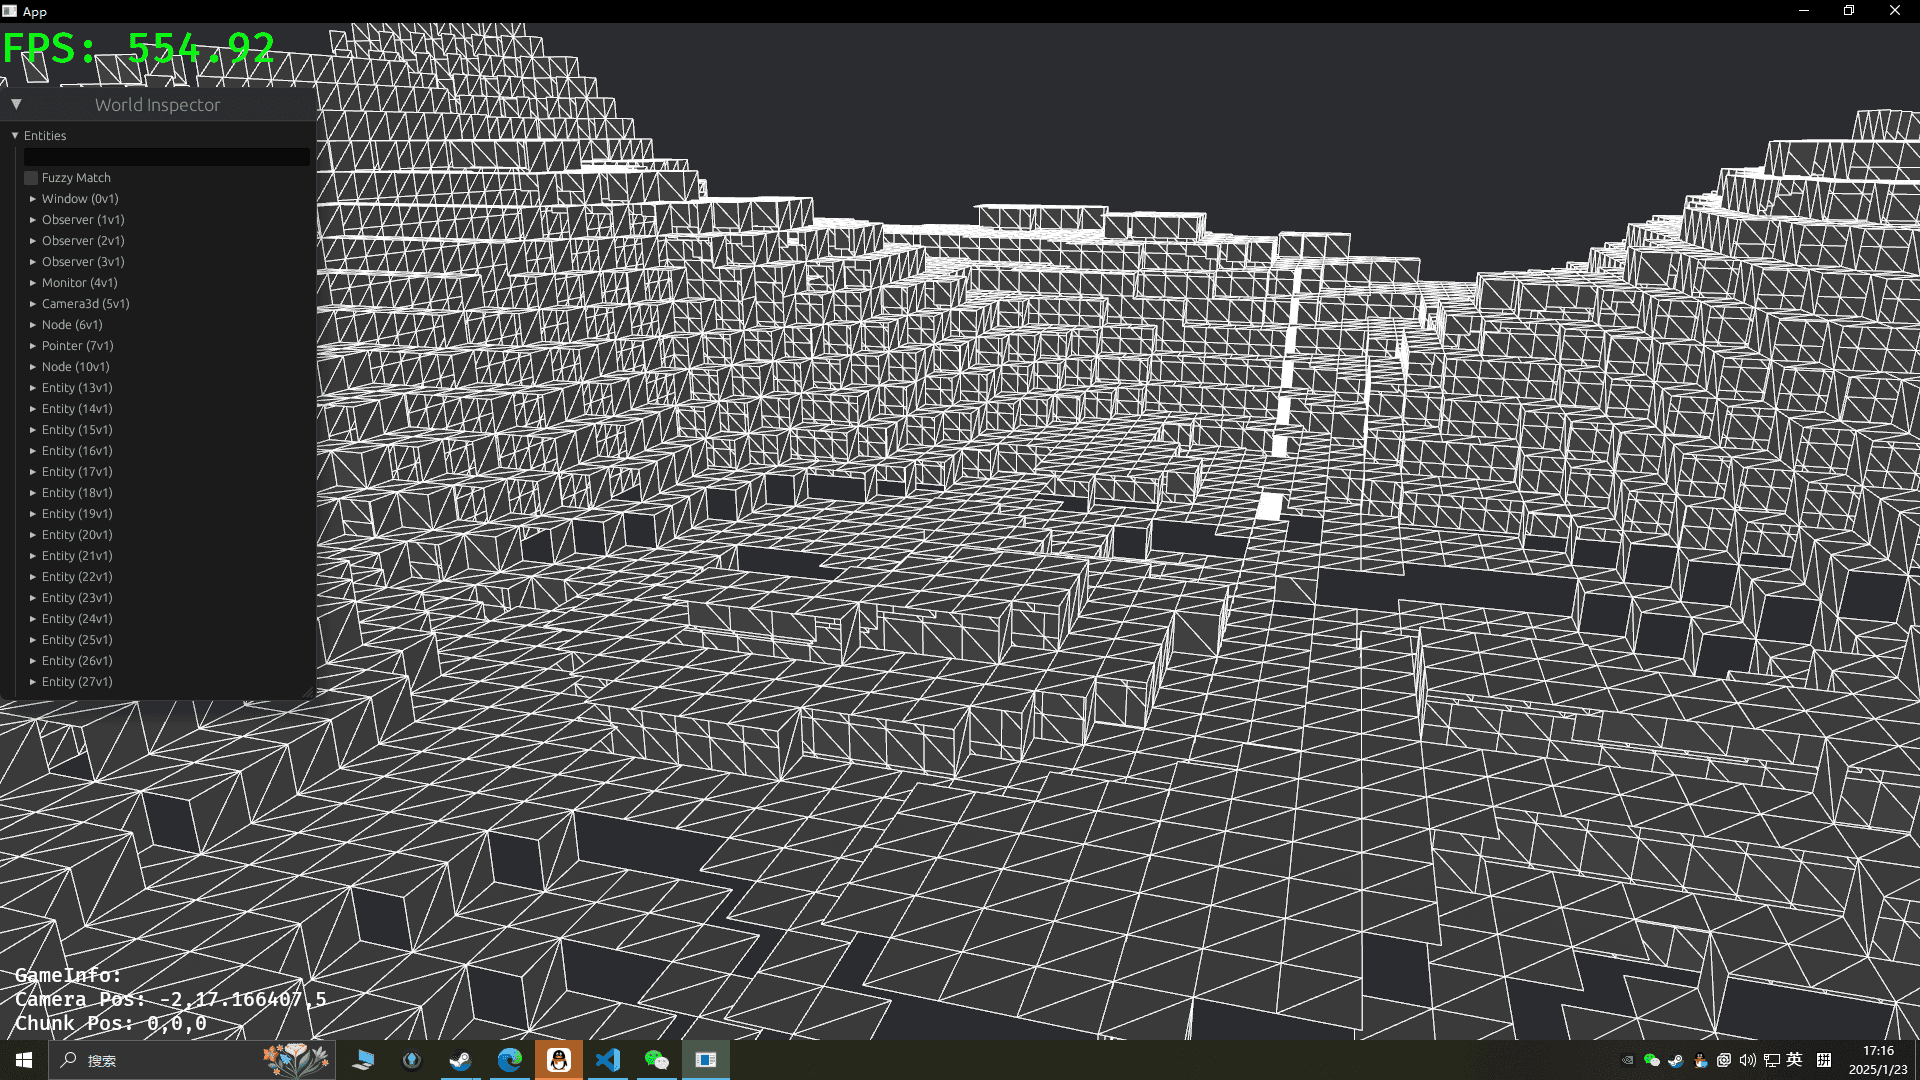Image resolution: width=1920 pixels, height=1080 pixels.
Task: Open WeChat from the taskbar
Action: pyautogui.click(x=656, y=1060)
